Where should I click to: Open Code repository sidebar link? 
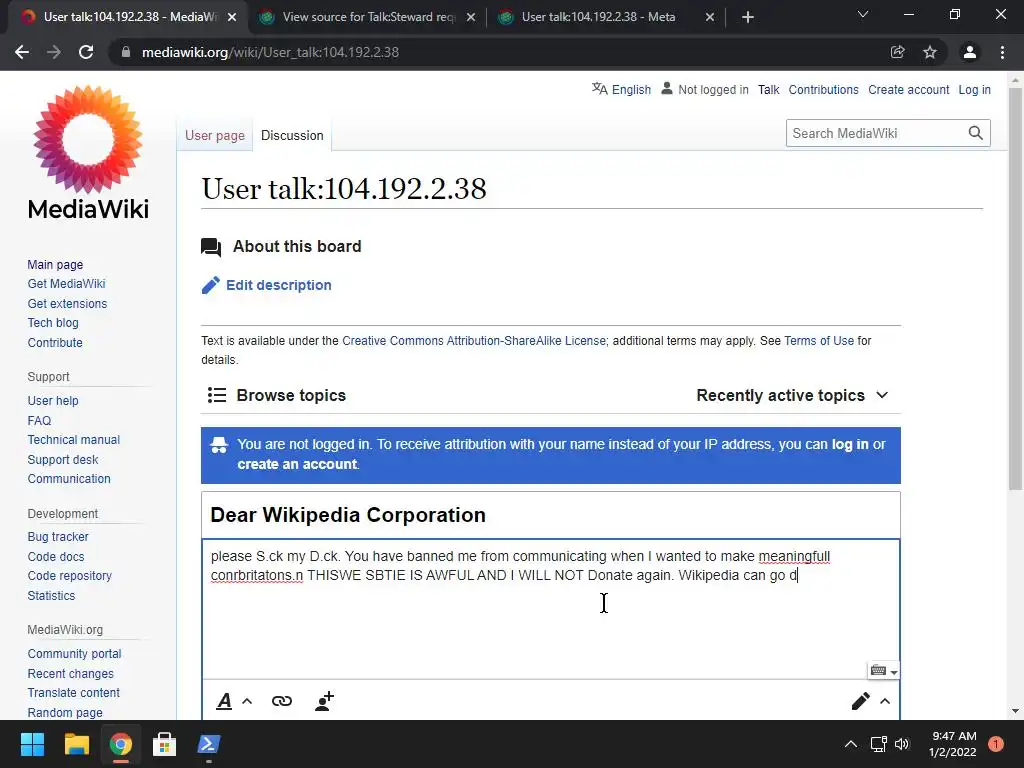click(70, 575)
